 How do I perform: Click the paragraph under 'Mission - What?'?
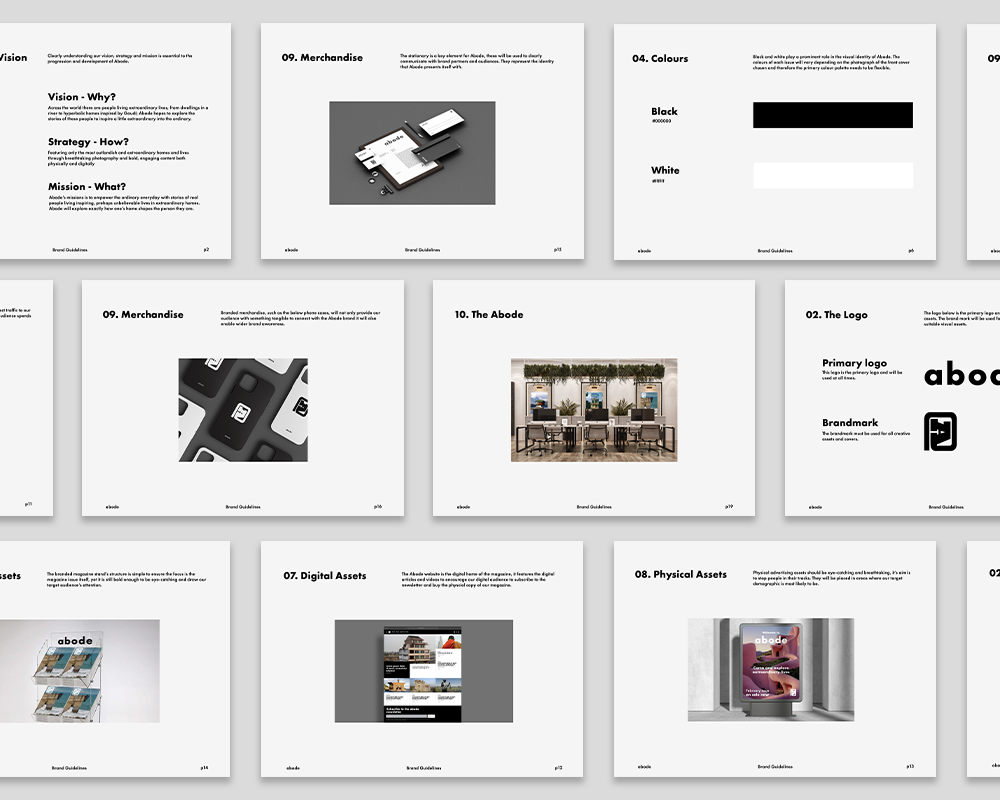124,203
